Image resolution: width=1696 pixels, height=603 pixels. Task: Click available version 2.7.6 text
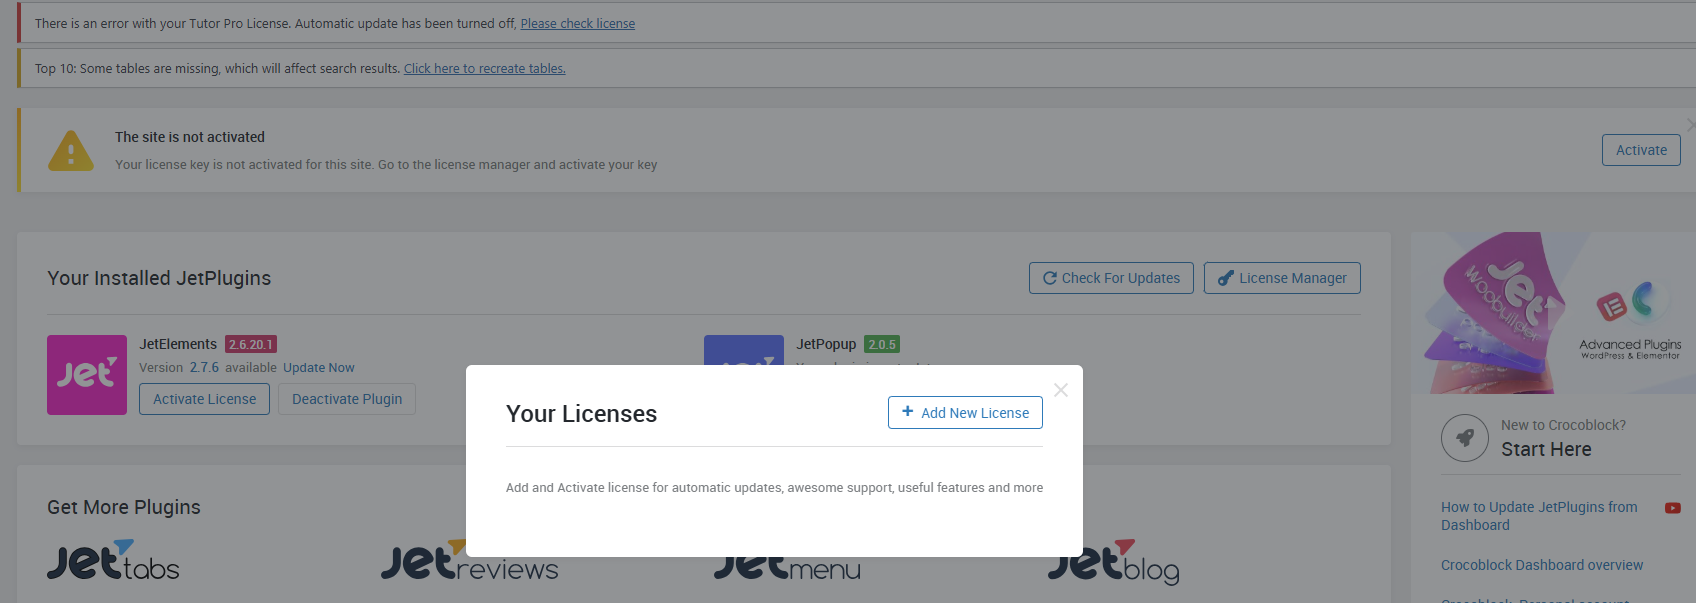point(204,368)
